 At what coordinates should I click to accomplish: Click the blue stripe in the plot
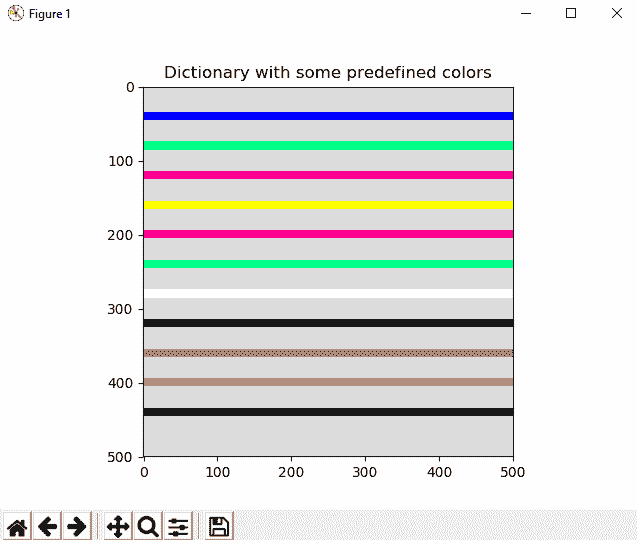[x=328, y=116]
